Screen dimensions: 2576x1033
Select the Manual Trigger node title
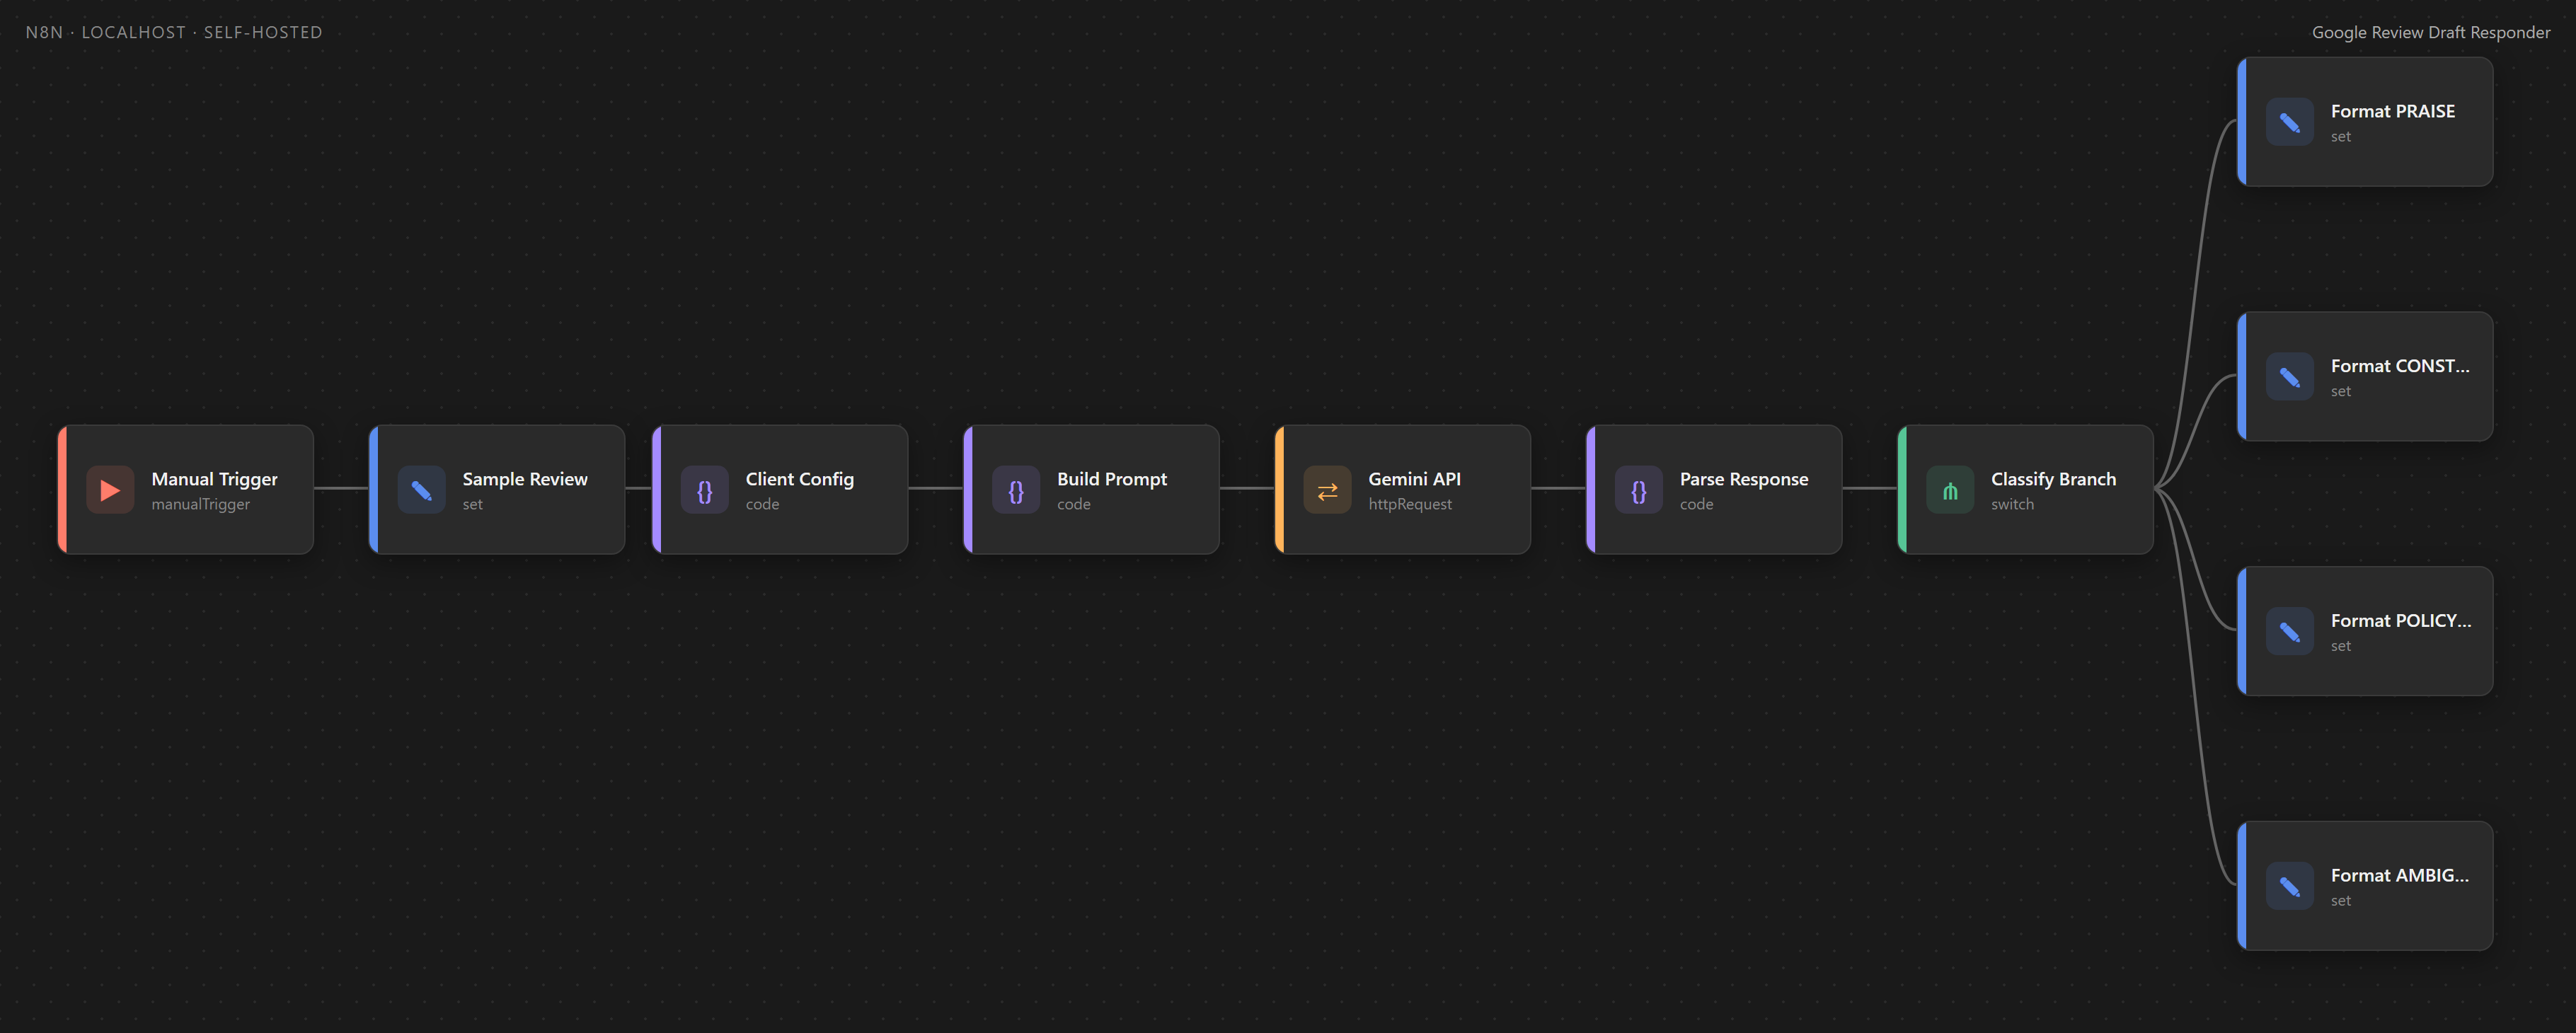pyautogui.click(x=214, y=479)
